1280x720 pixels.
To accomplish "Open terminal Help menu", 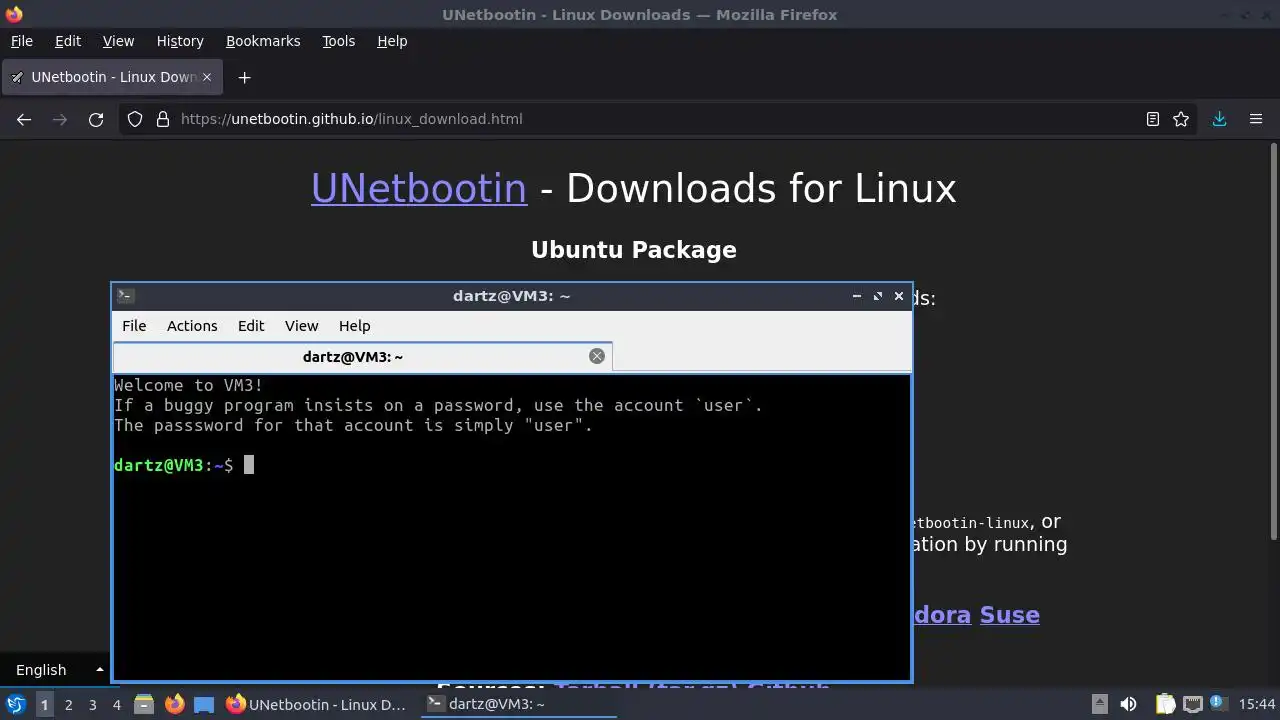I will tap(354, 326).
